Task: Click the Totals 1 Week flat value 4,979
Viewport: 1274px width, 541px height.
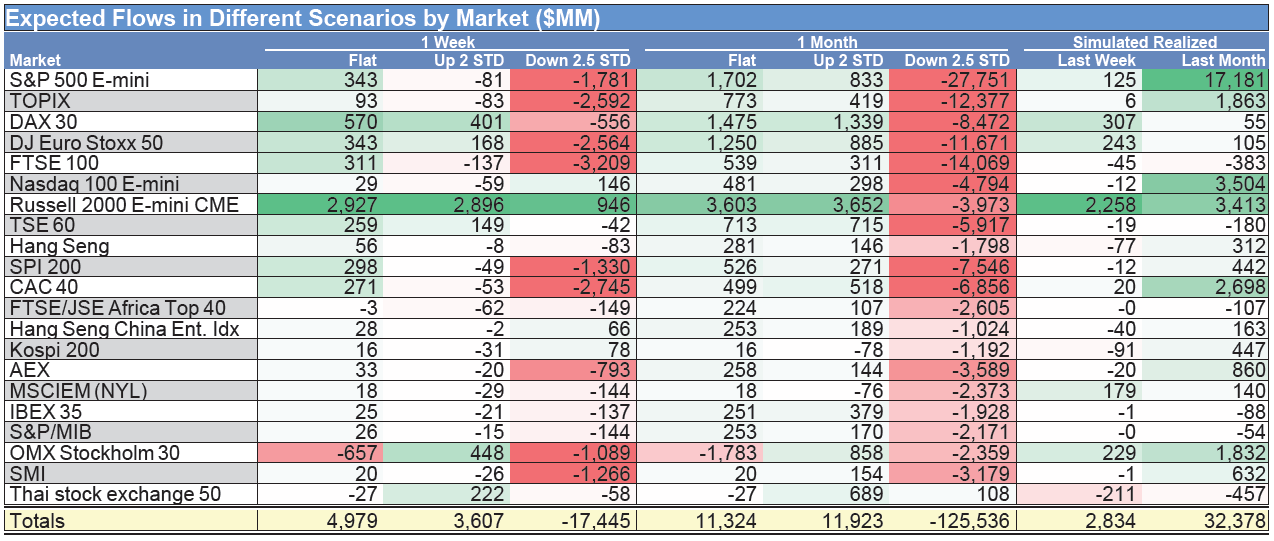Action: 351,520
